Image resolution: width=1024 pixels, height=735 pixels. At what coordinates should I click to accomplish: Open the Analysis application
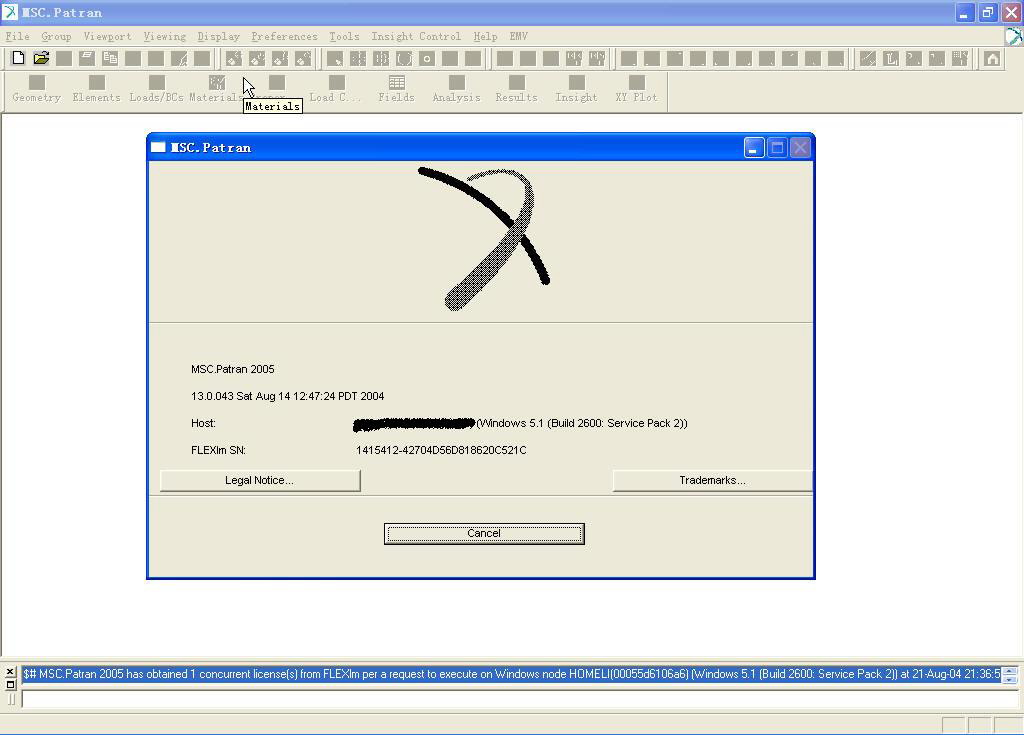(456, 89)
